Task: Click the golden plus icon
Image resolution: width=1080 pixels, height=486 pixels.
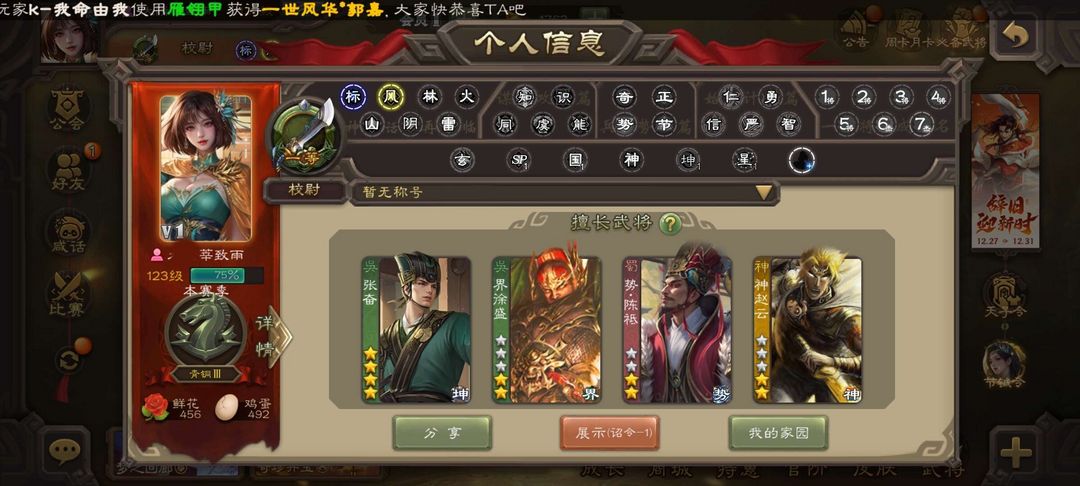Action: pyautogui.click(x=1015, y=453)
